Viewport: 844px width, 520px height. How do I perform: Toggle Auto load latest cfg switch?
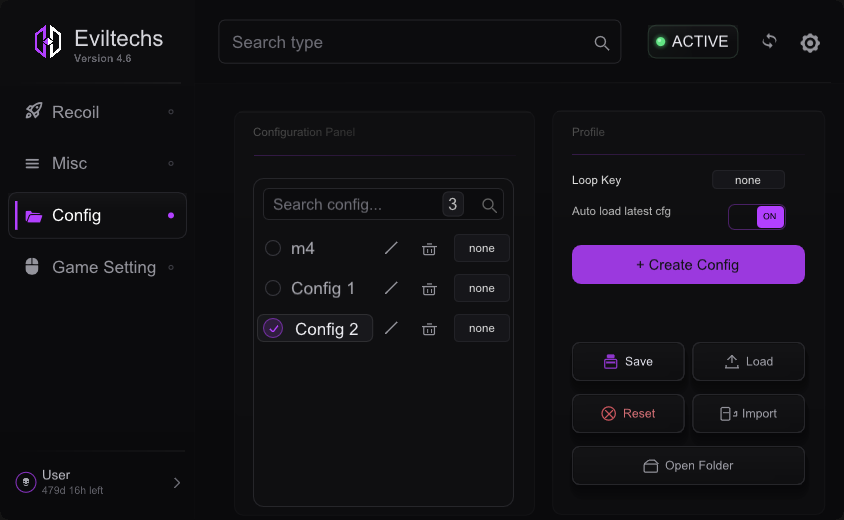(x=756, y=216)
